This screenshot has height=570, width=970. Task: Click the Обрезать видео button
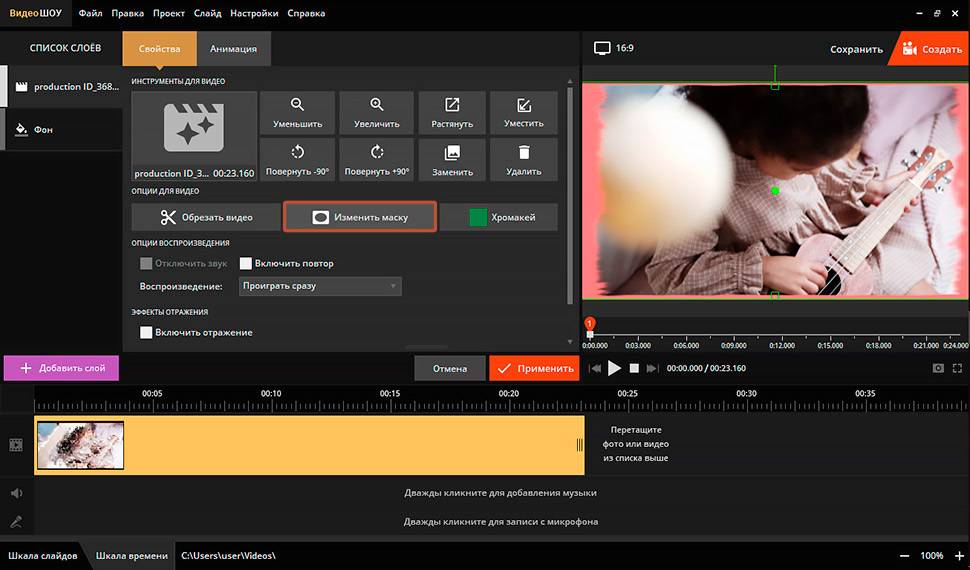pyautogui.click(x=206, y=217)
